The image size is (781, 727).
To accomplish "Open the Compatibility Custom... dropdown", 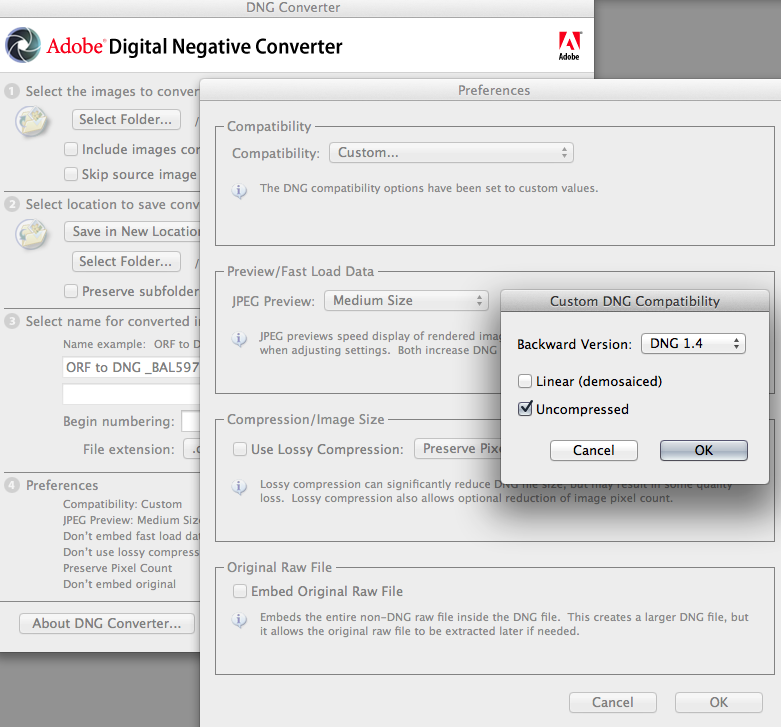I will click(451, 152).
